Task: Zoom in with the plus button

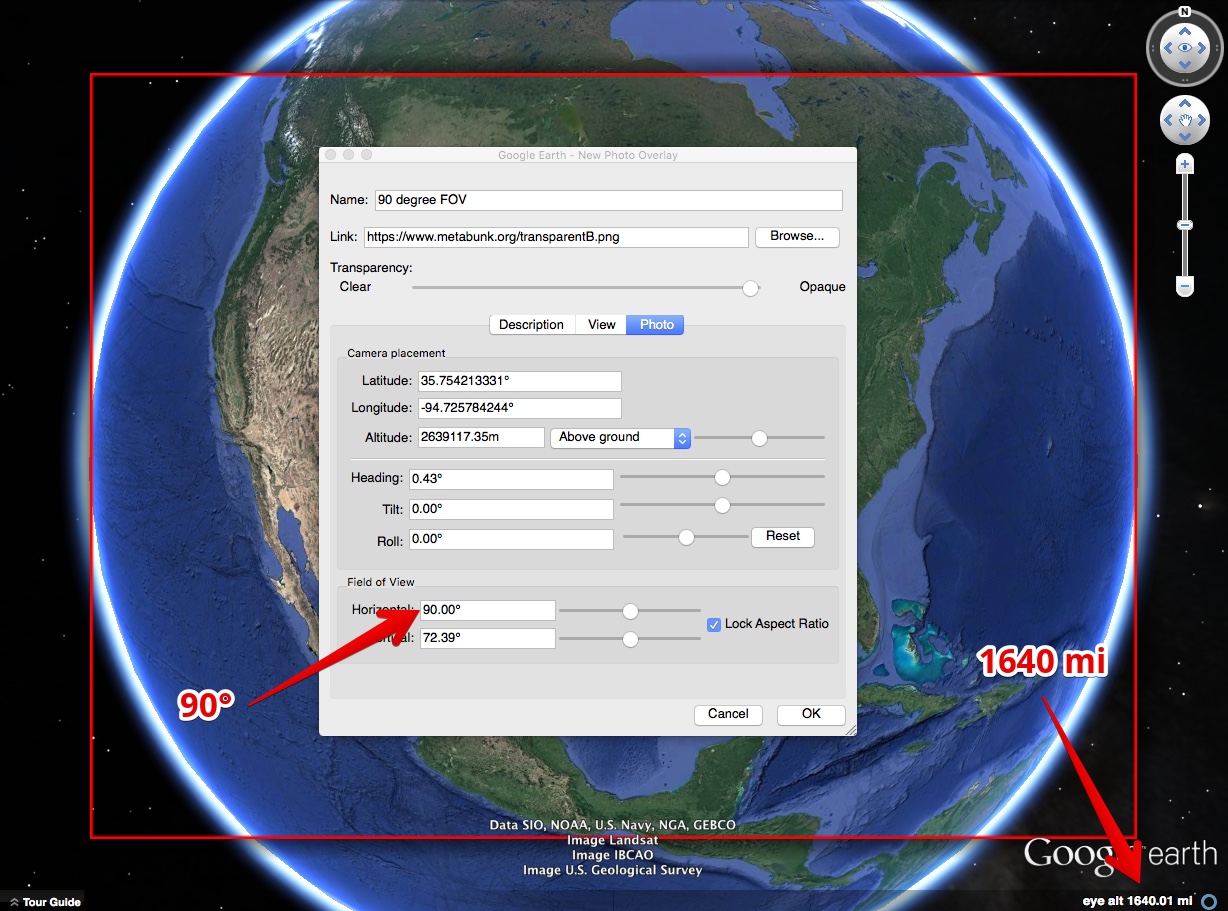Action: (x=1185, y=164)
